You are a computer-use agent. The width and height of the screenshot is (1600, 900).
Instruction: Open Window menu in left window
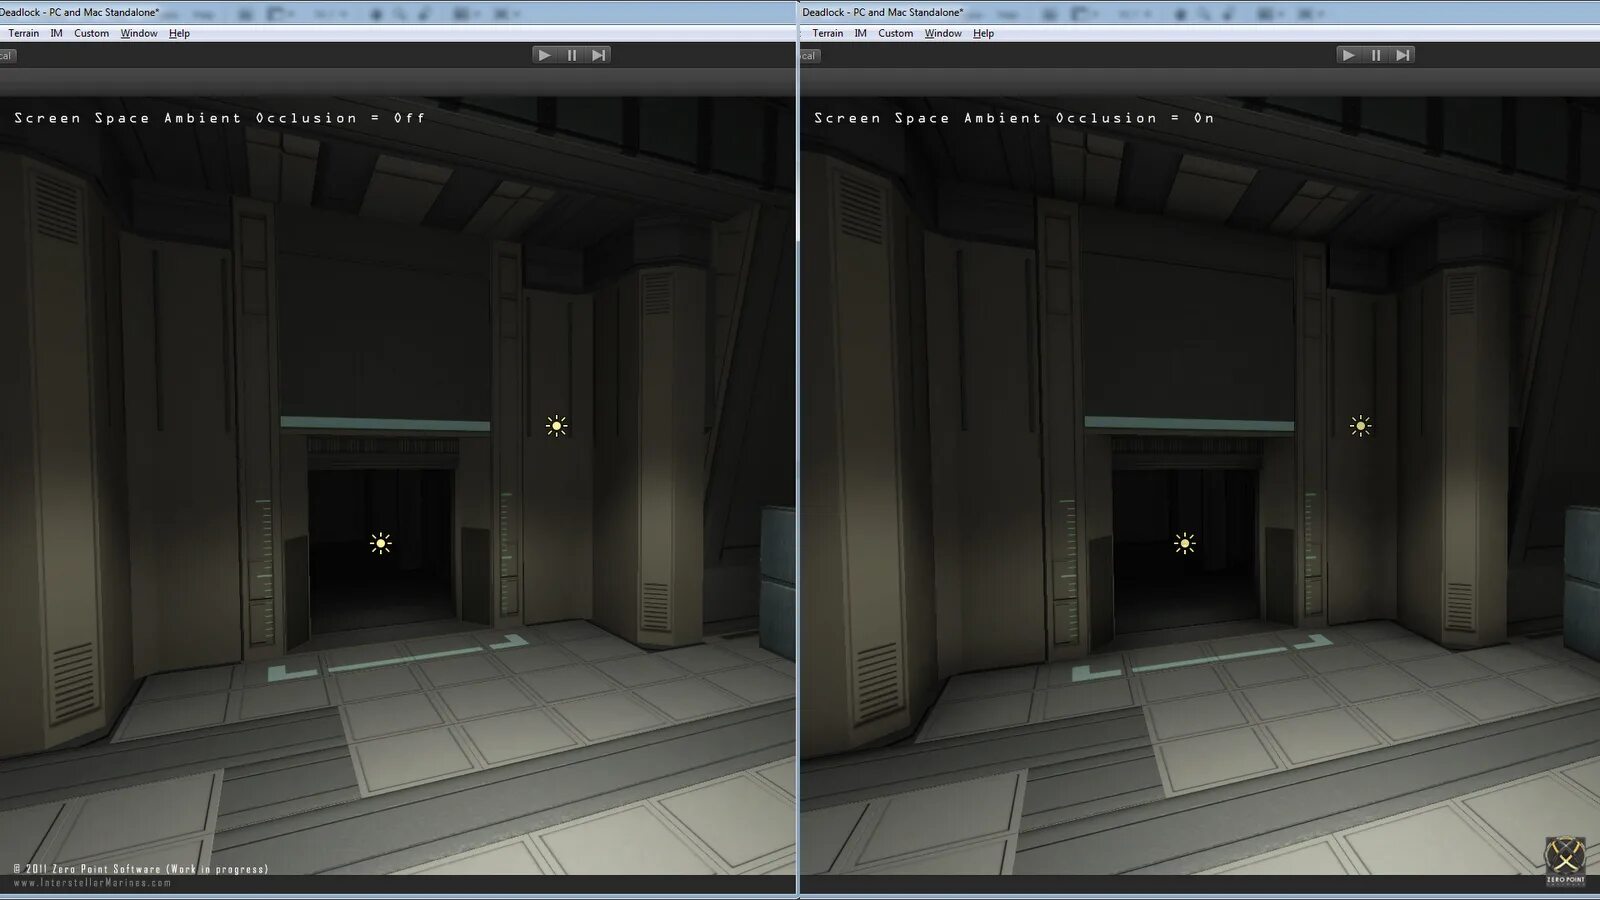coord(139,33)
